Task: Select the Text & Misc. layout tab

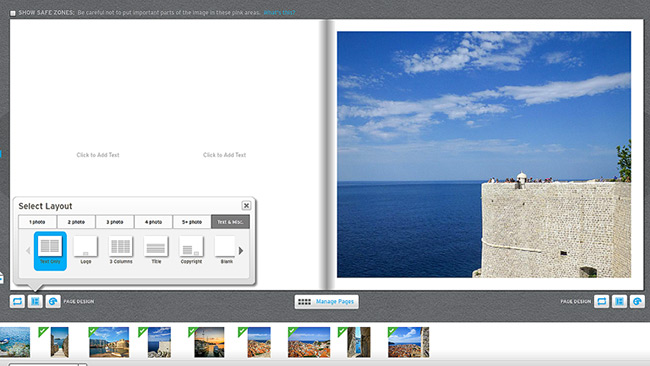Action: (x=230, y=222)
